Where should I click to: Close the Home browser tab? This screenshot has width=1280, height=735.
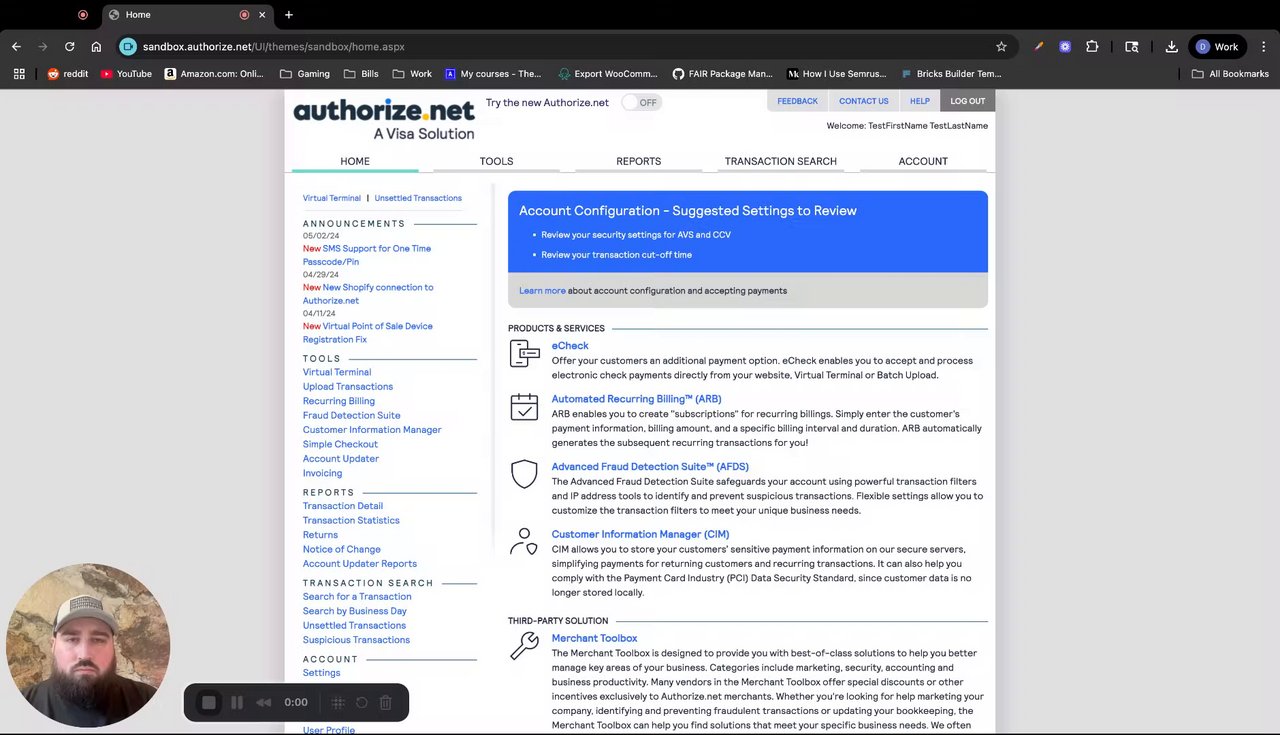point(263,15)
